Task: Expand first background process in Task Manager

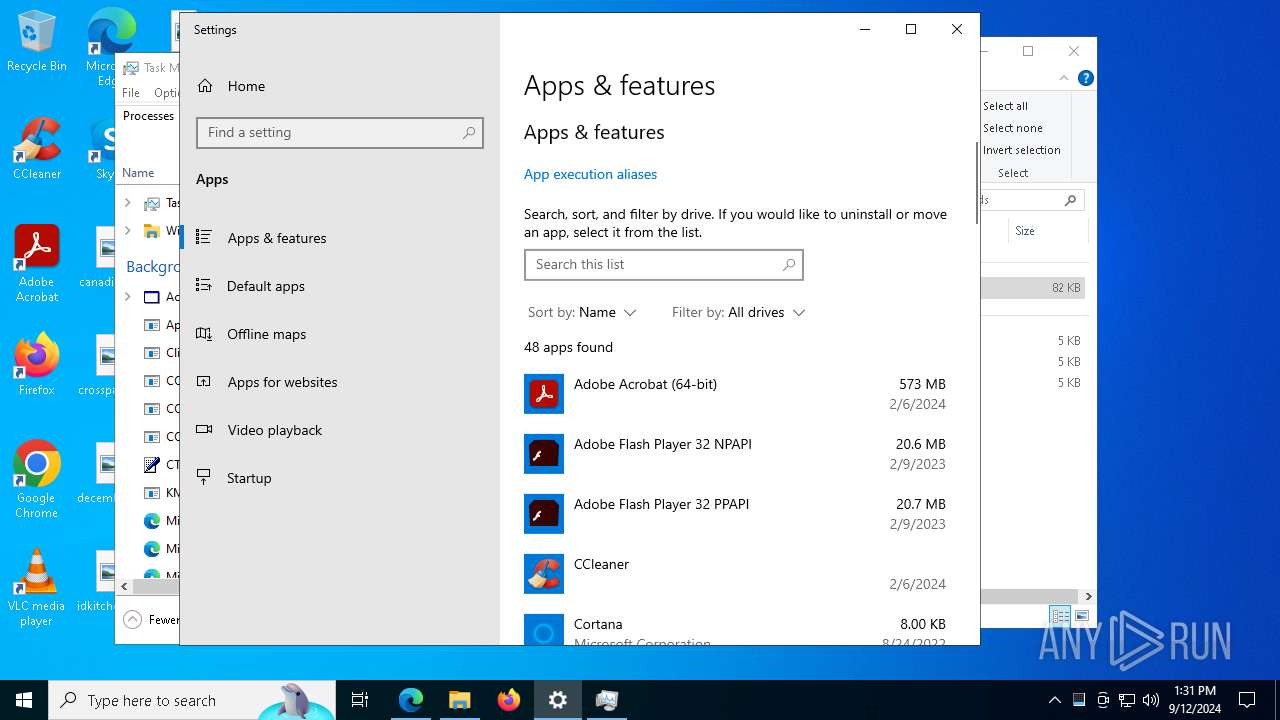Action: [127, 297]
